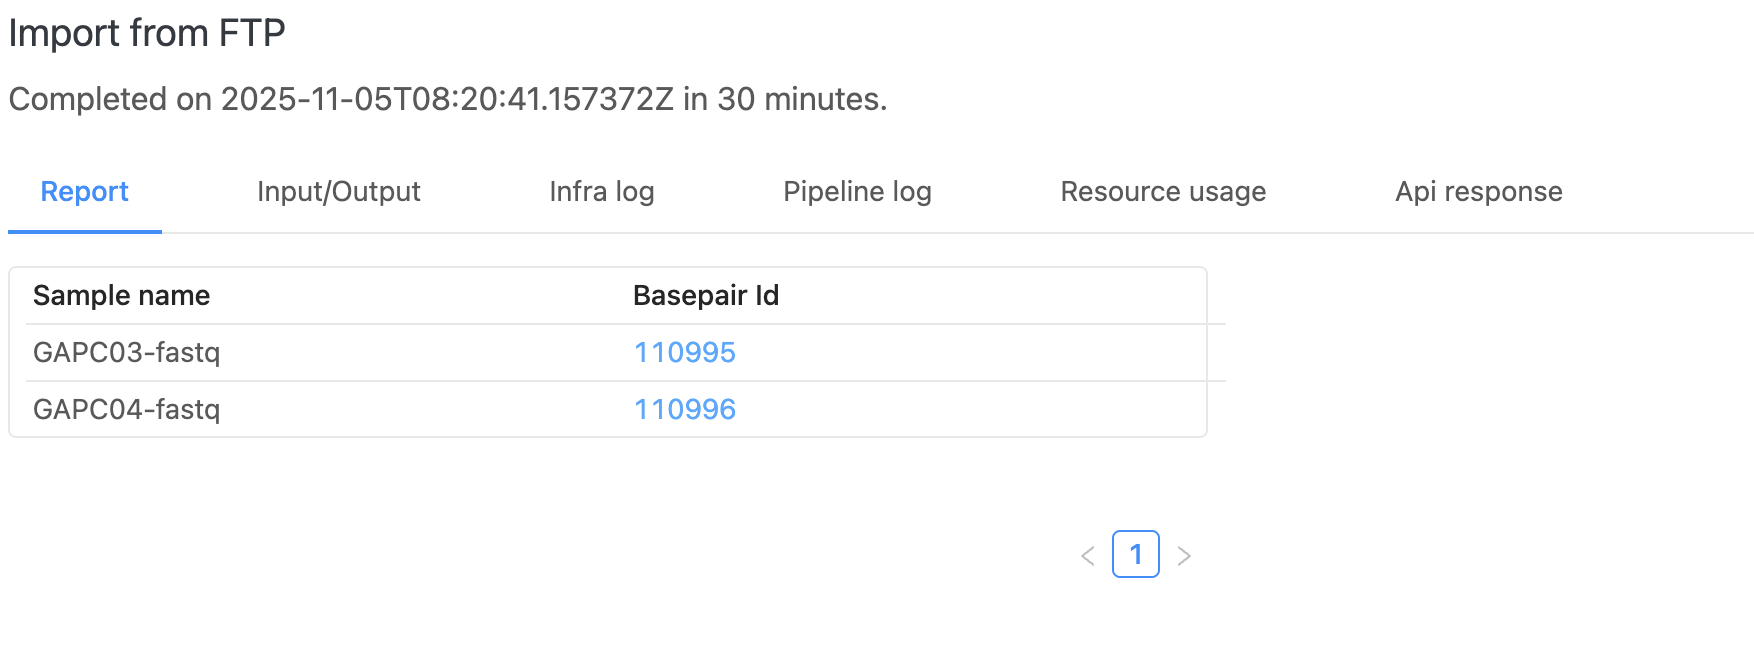Image resolution: width=1754 pixels, height=654 pixels.
Task: Open the Api response tab
Action: [x=1478, y=191]
